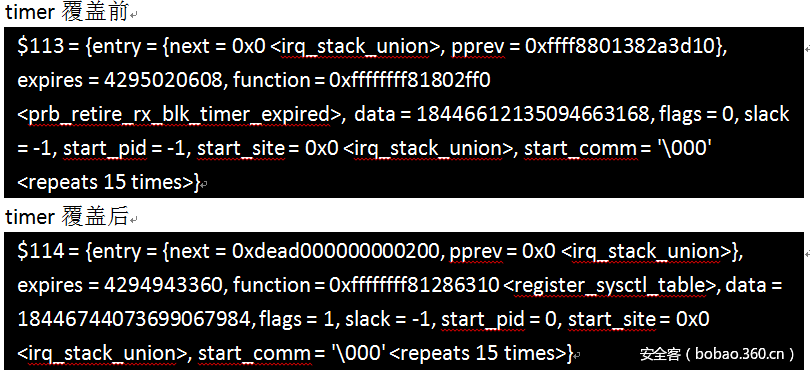Viewport: 810px width, 373px height.
Task: Click the expires value 4294943360
Action: pos(164,285)
